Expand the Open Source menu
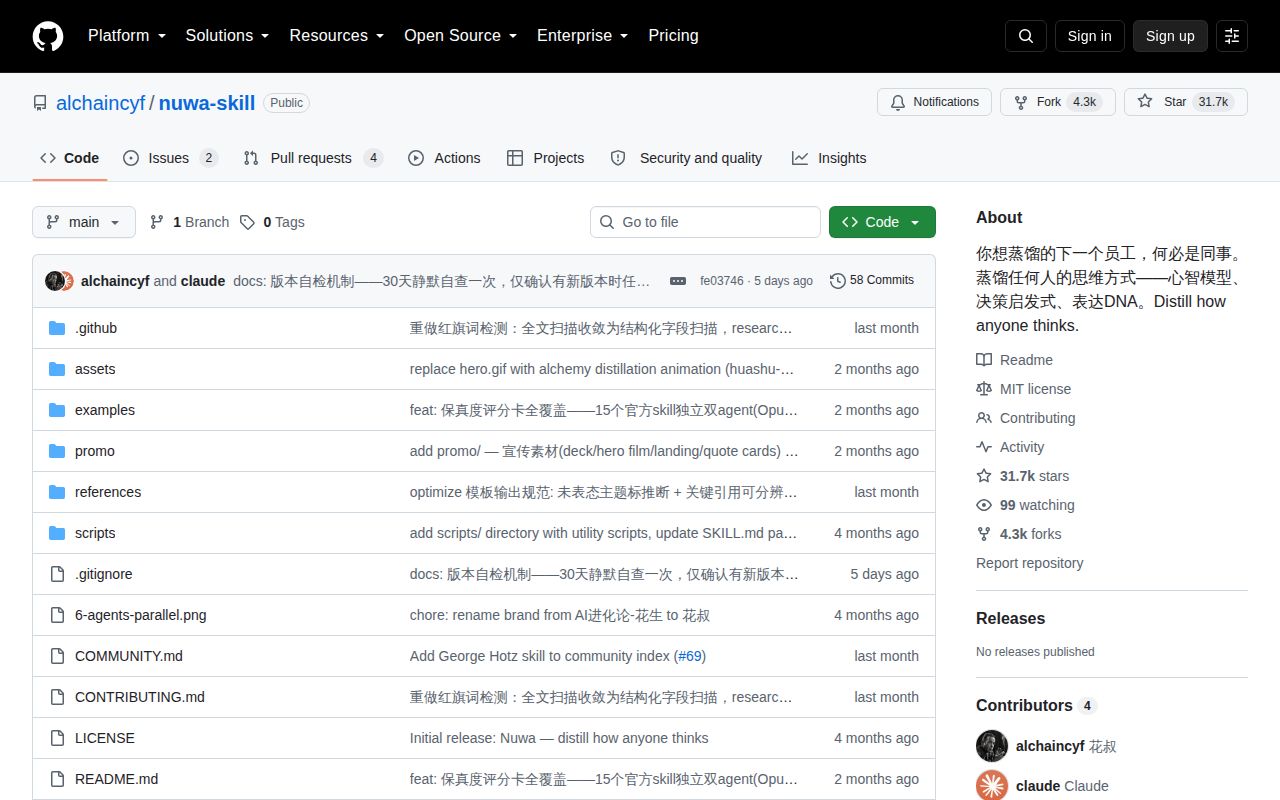 (460, 36)
